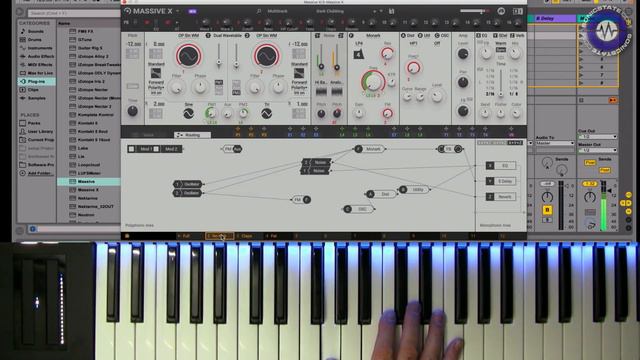
Task: Toggle Noise 2 on/off button
Action: pos(341,36)
